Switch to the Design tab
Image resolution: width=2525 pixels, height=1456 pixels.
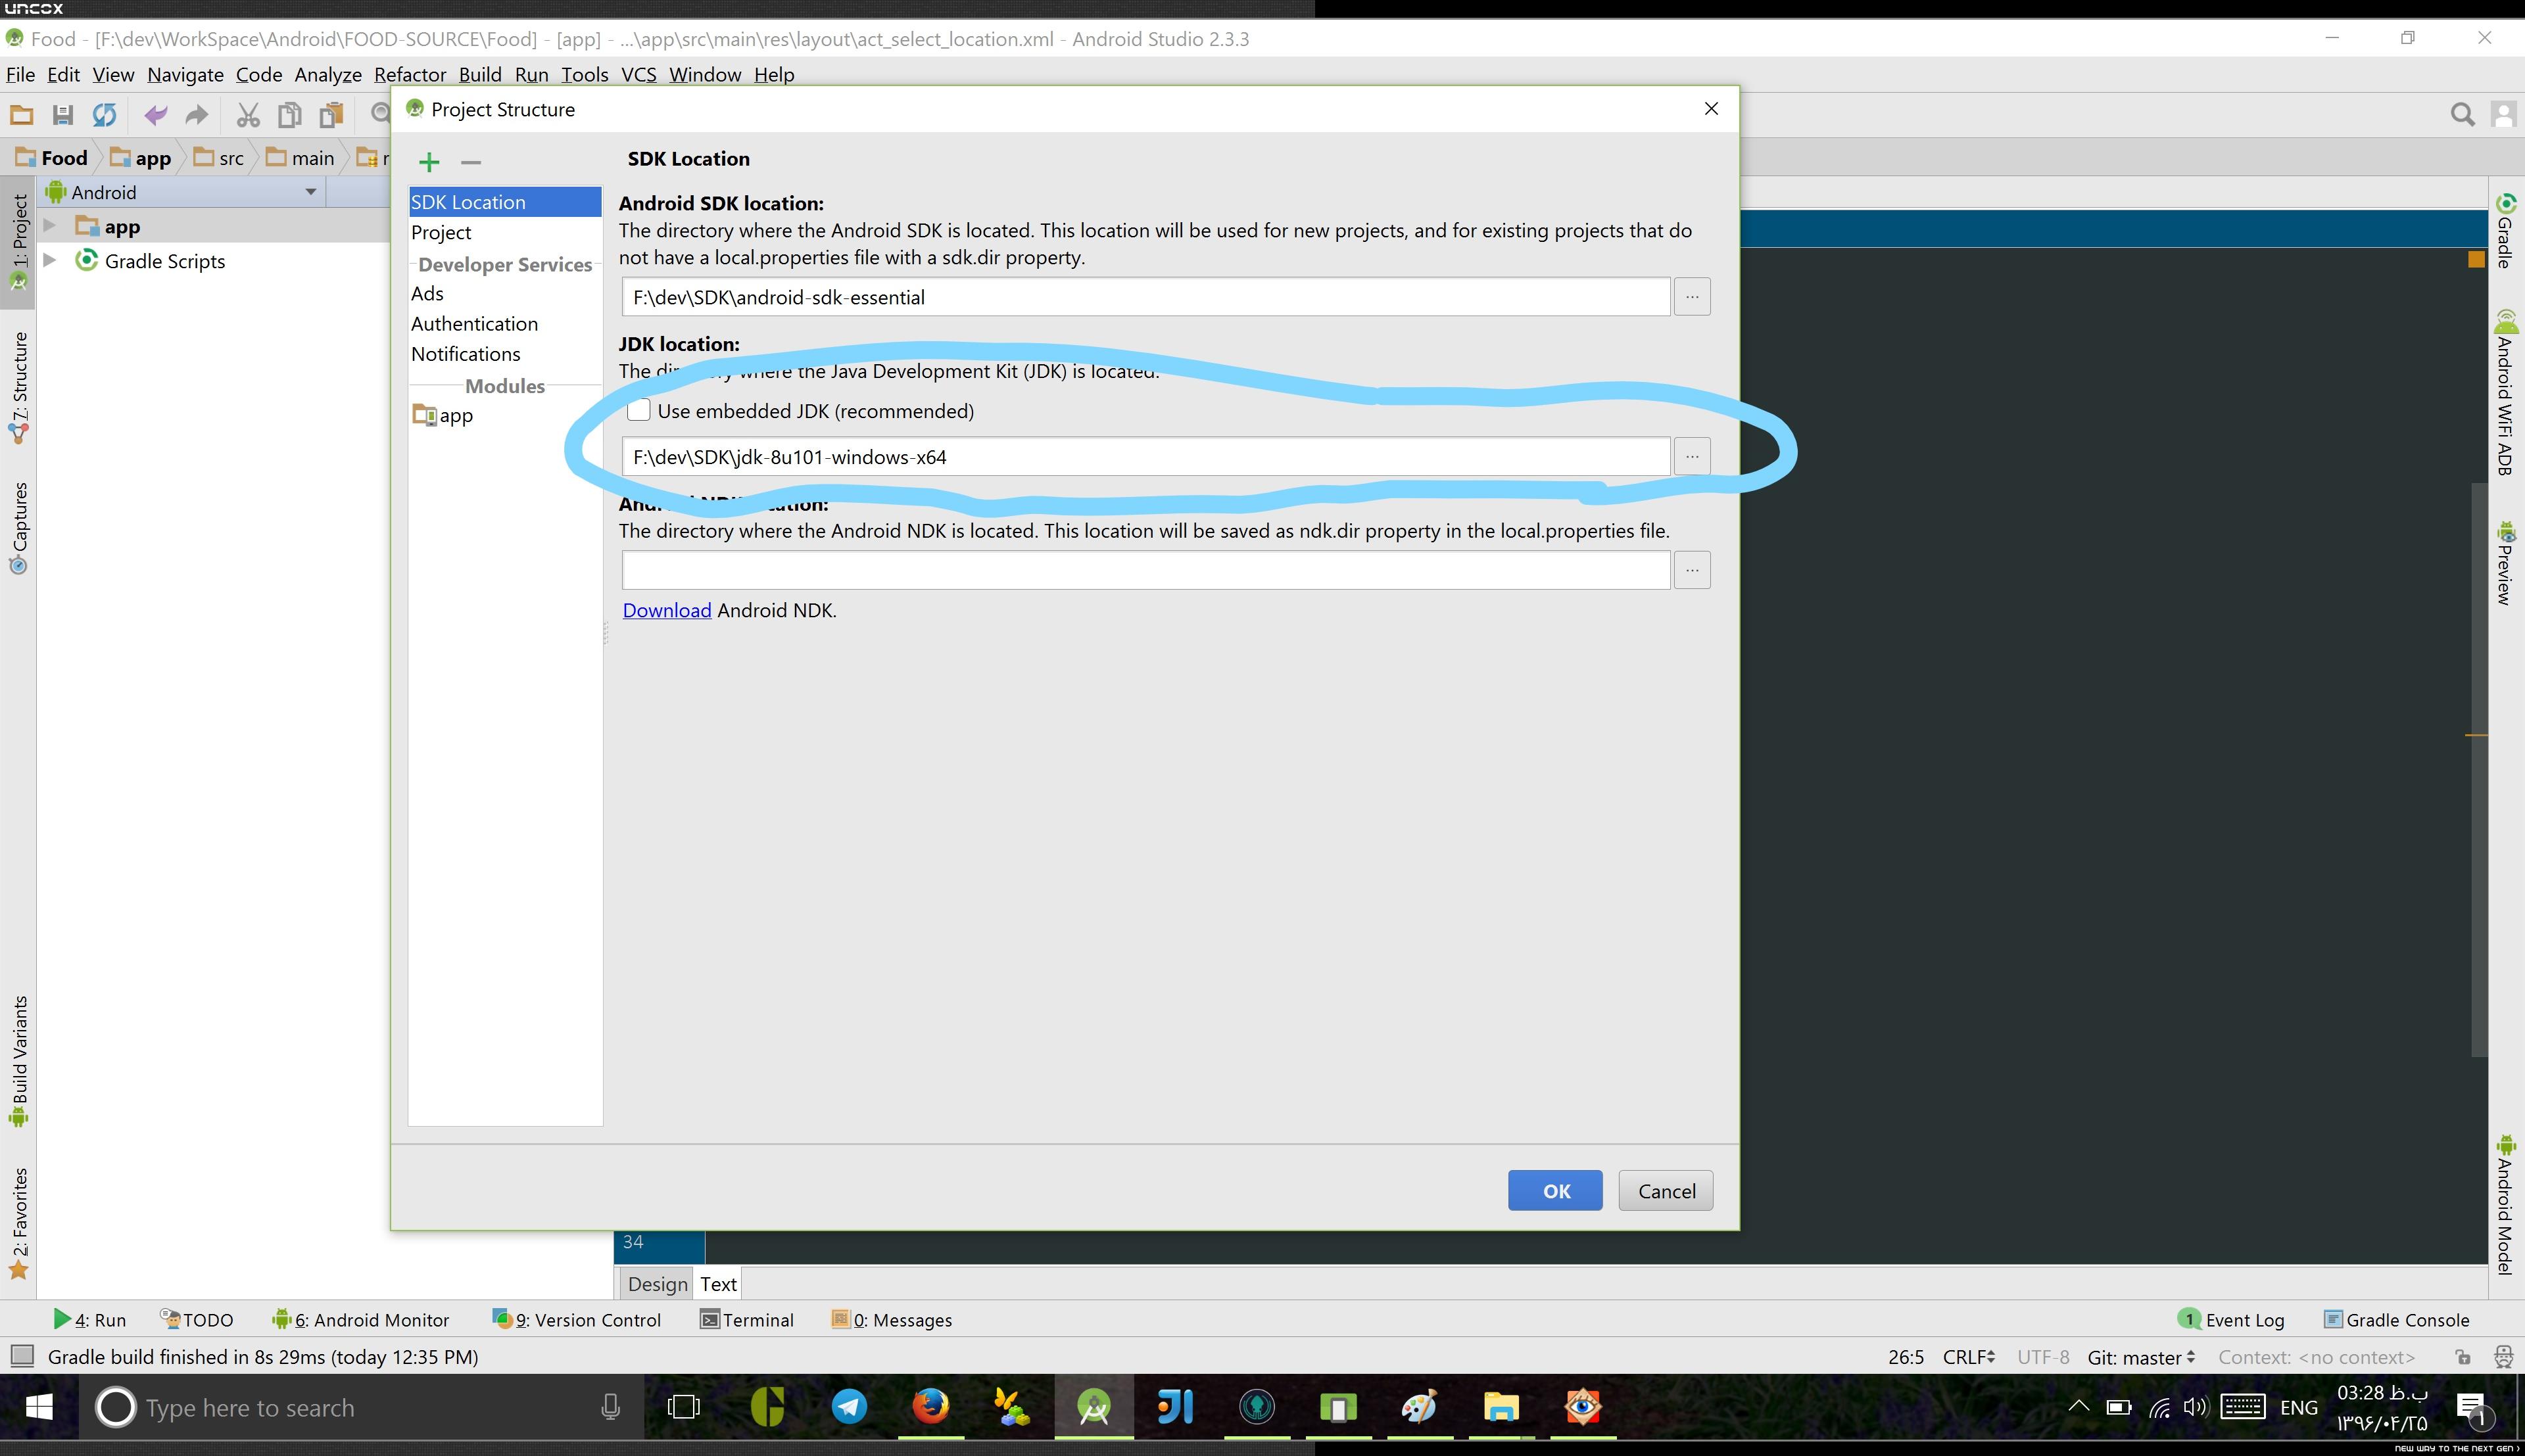(x=658, y=1284)
